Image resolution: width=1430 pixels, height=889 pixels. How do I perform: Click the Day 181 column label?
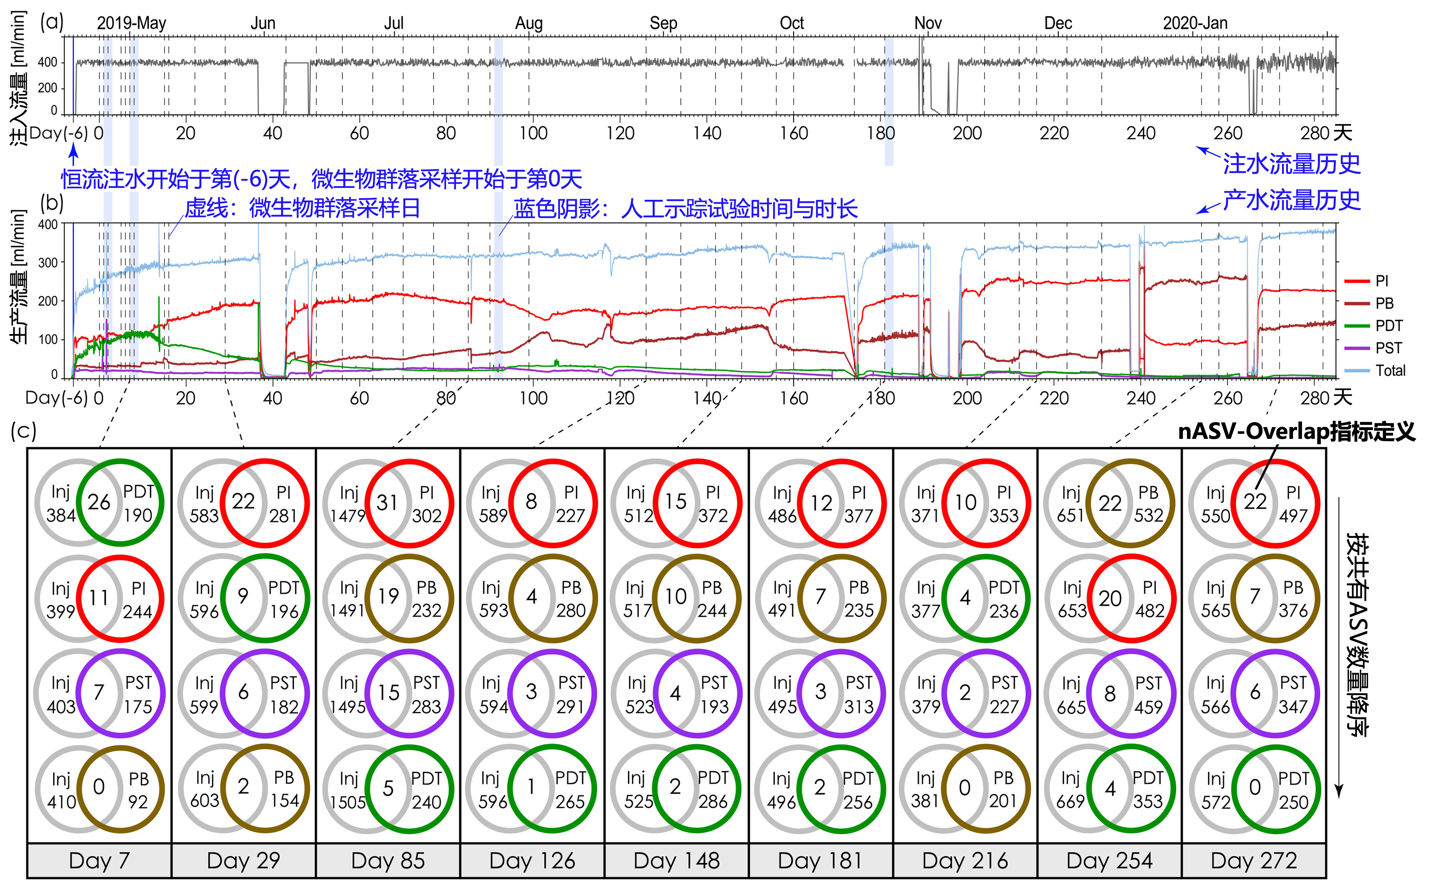[820, 861]
